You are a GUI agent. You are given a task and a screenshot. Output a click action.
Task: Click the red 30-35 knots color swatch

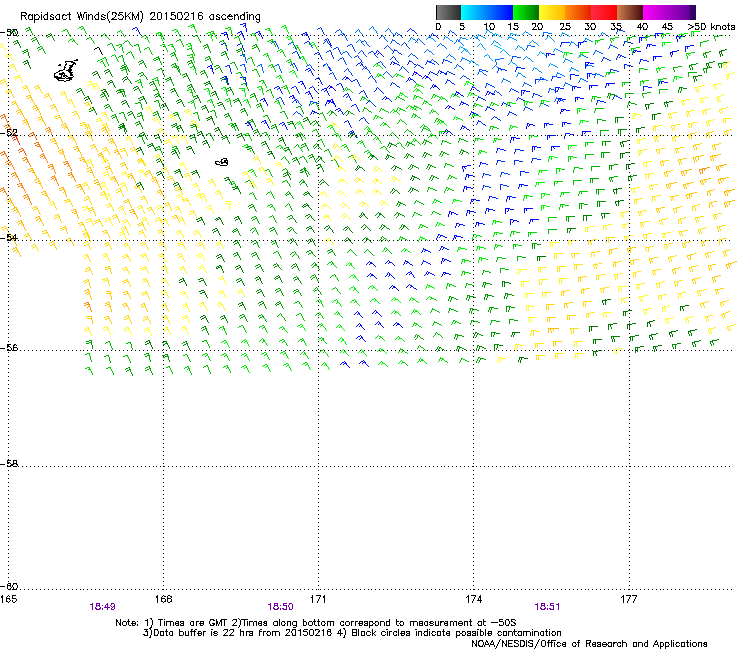tap(604, 12)
